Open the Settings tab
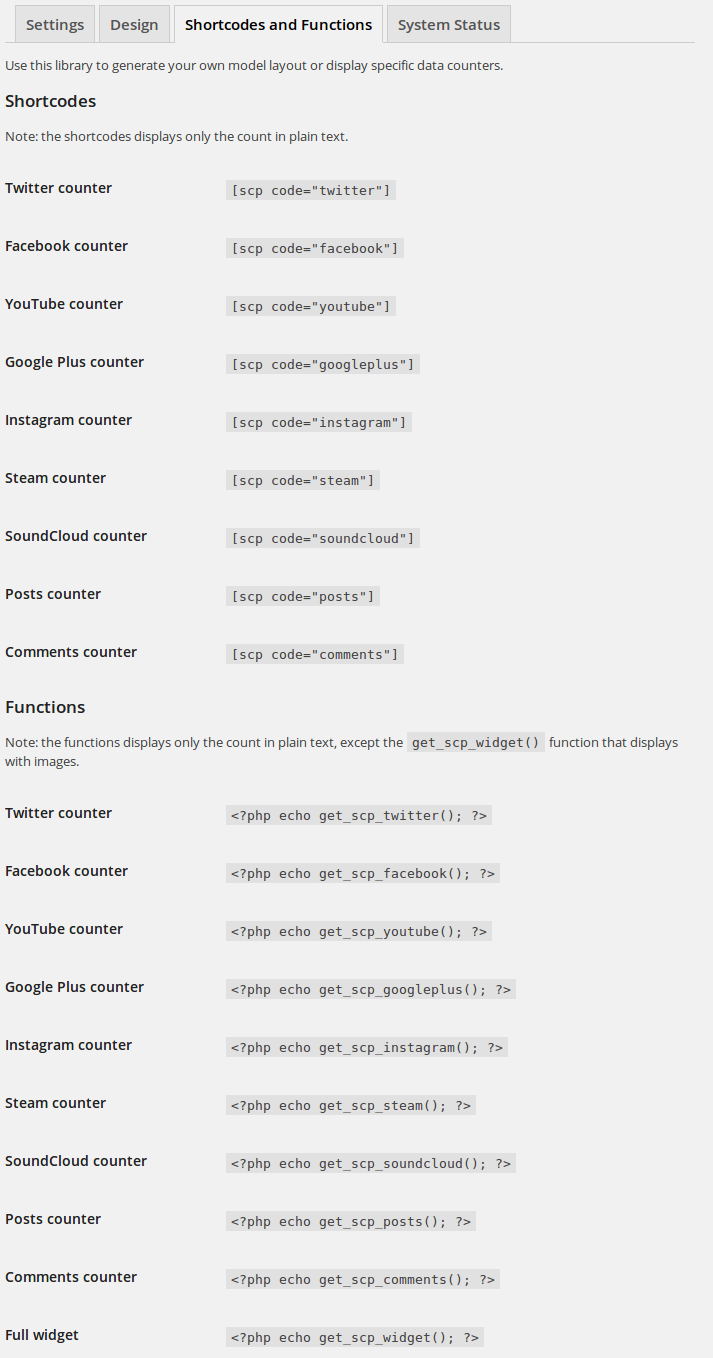The image size is (713, 1358). (55, 25)
